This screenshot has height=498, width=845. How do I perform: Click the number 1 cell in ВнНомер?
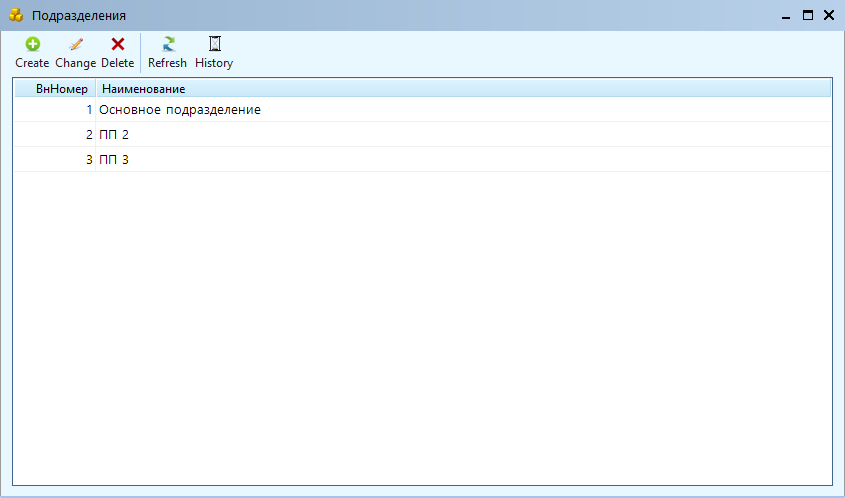tap(89, 110)
